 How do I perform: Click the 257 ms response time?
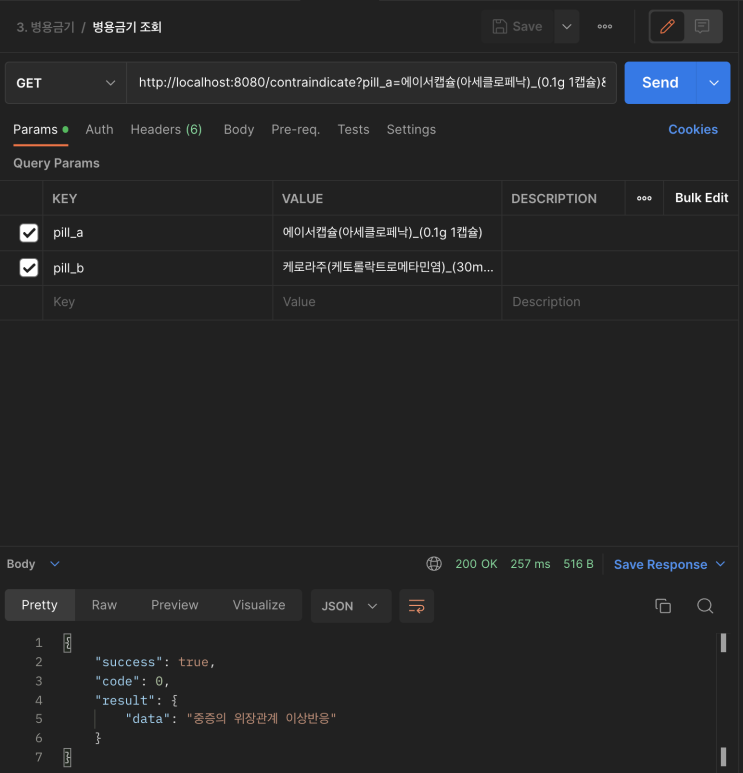pyautogui.click(x=530, y=564)
